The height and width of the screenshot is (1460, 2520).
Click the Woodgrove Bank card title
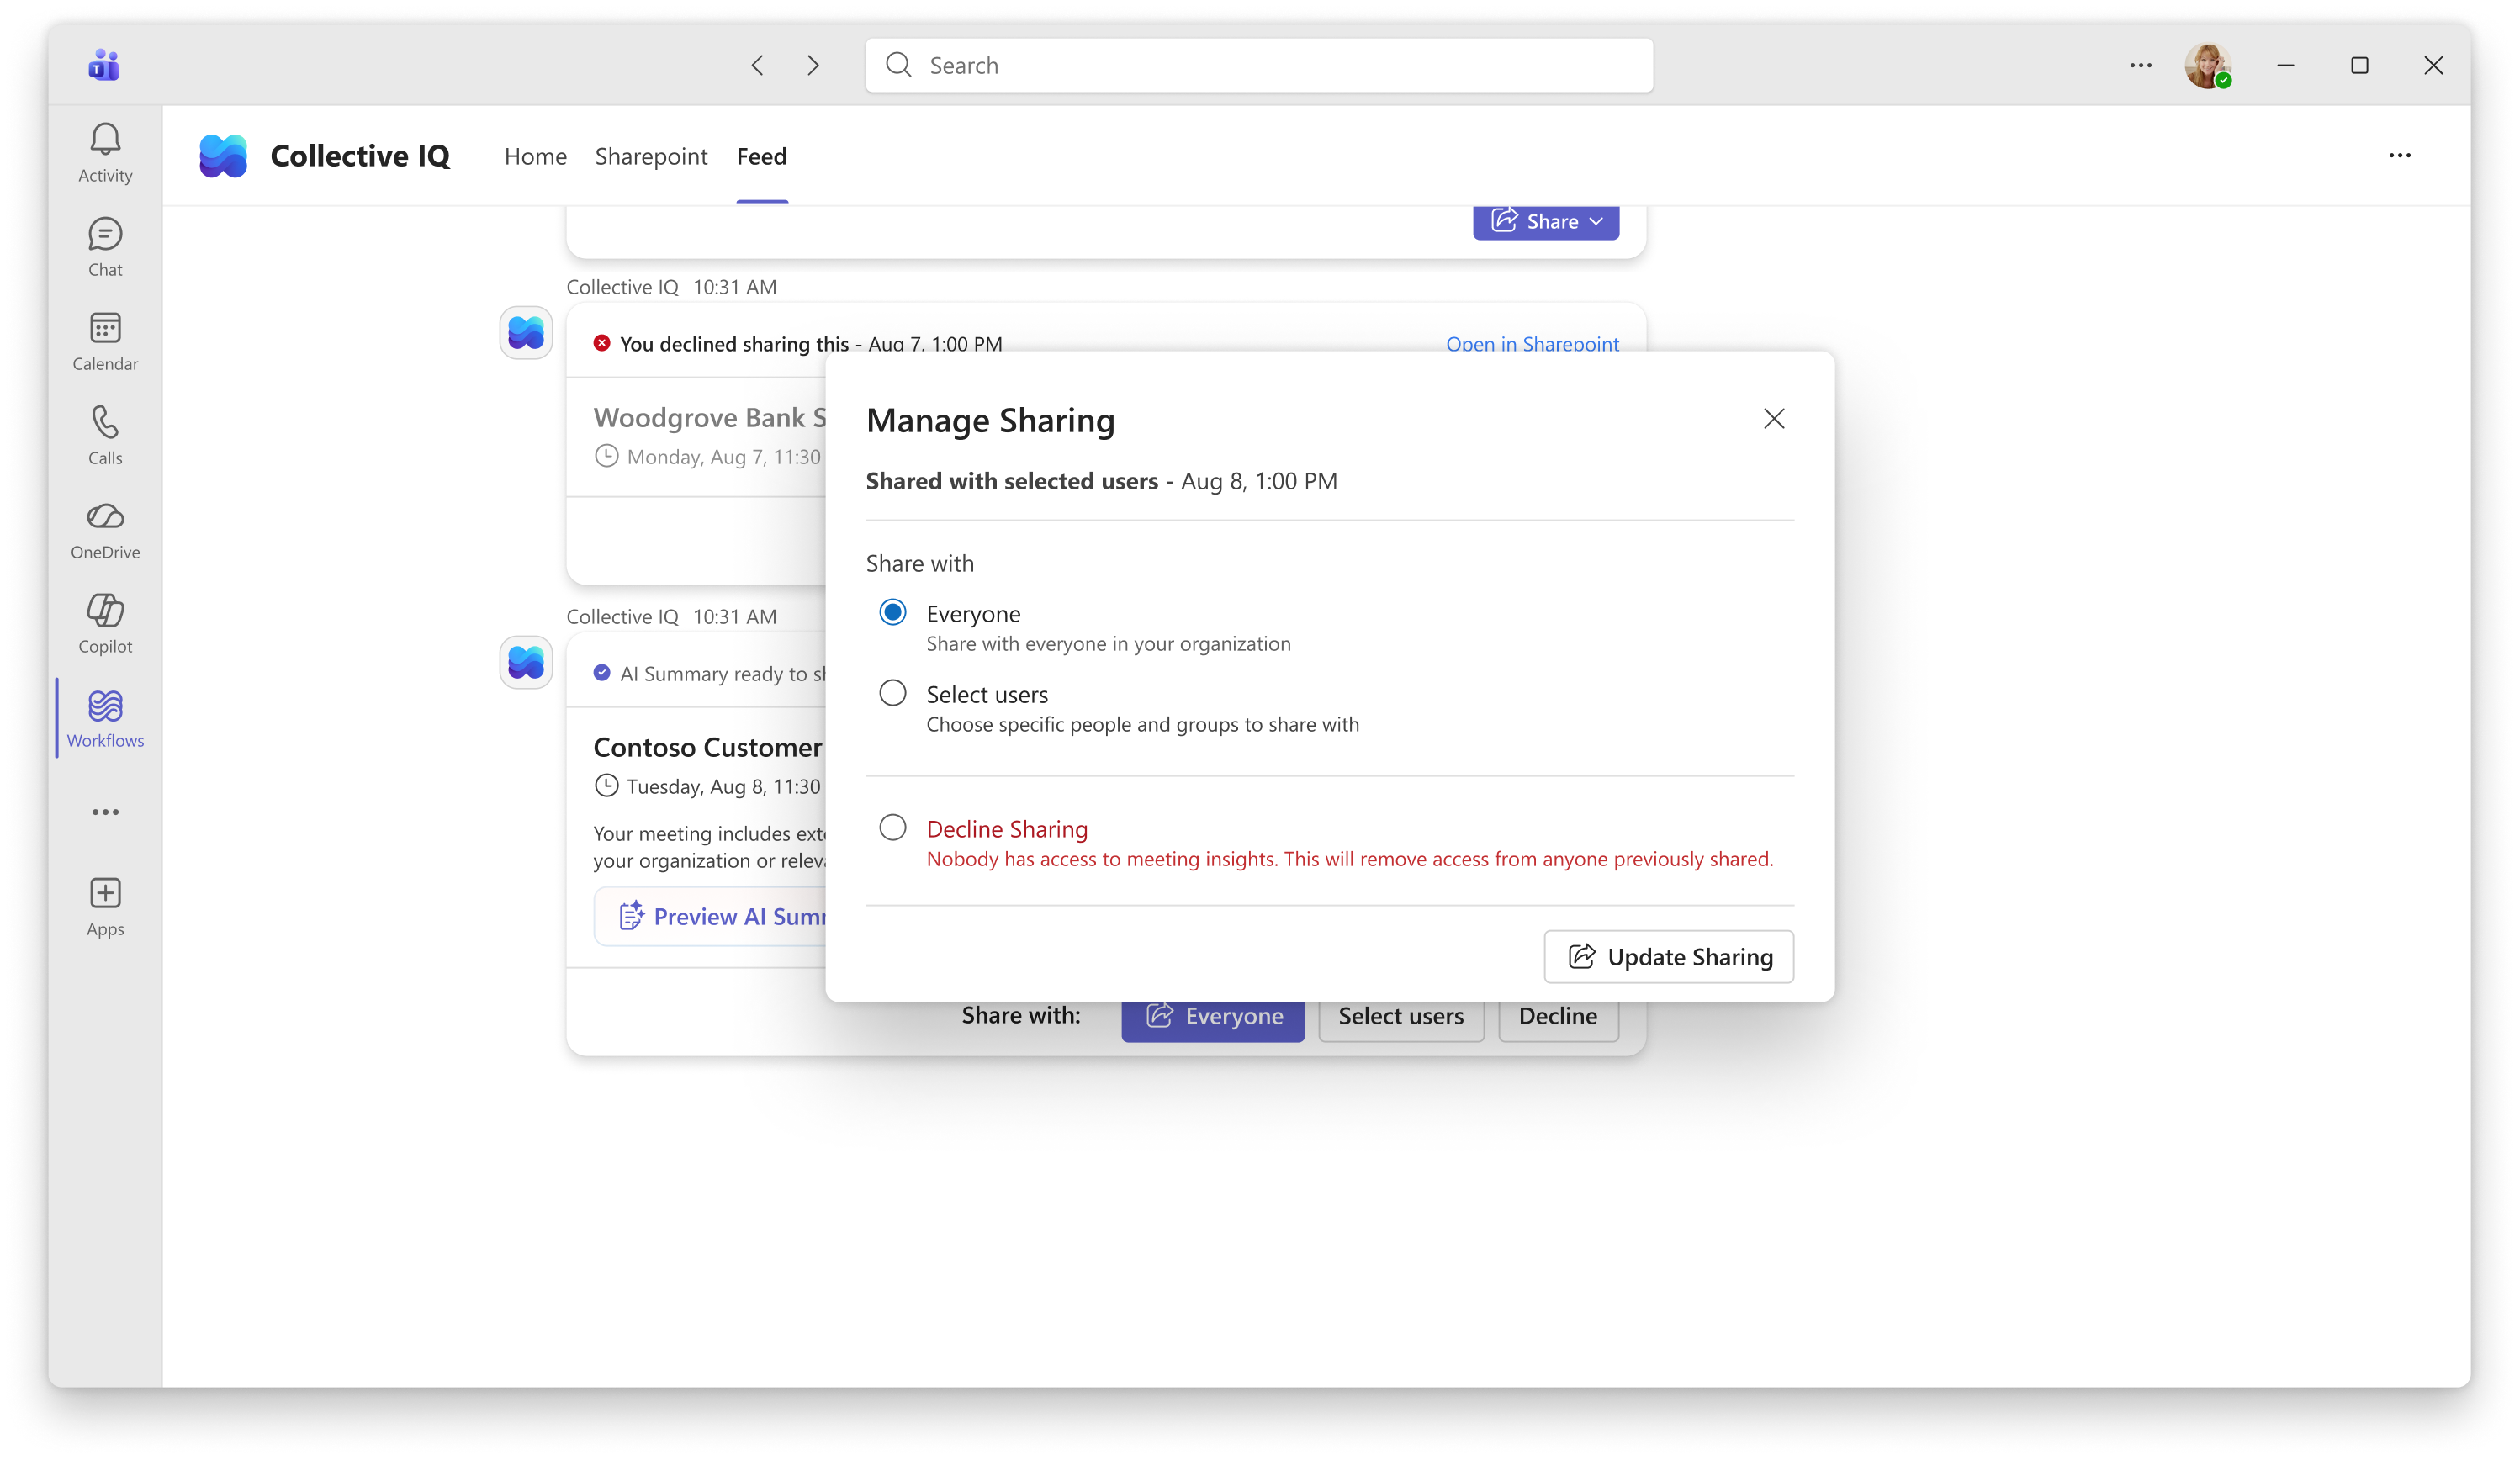[710, 418]
